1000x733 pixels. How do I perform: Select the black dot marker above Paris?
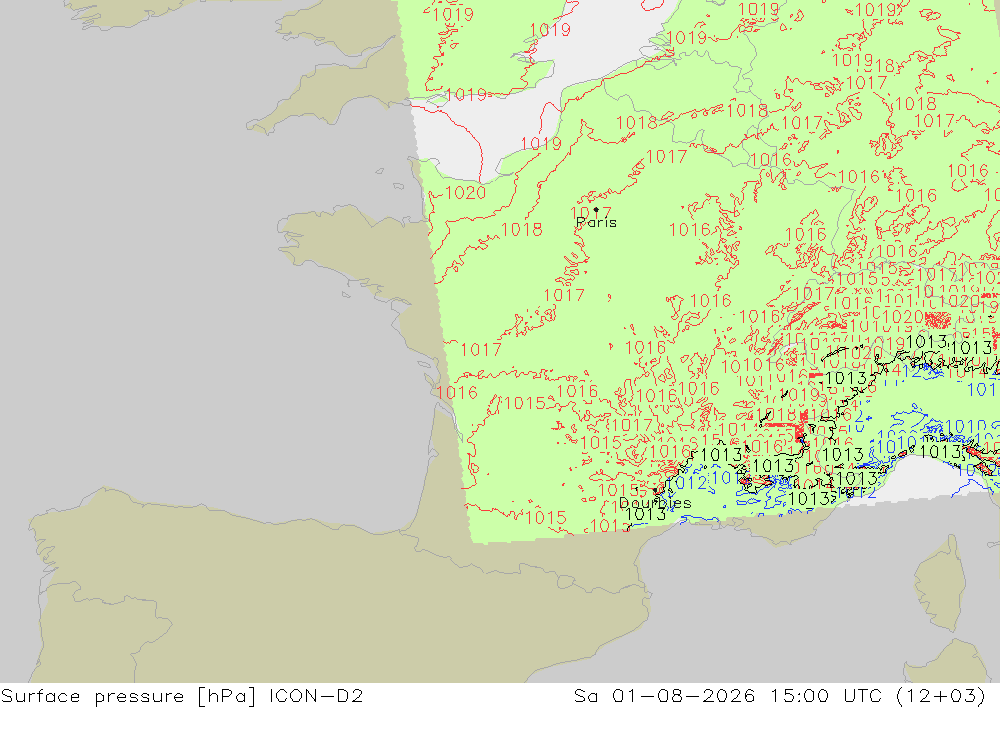pos(596,209)
